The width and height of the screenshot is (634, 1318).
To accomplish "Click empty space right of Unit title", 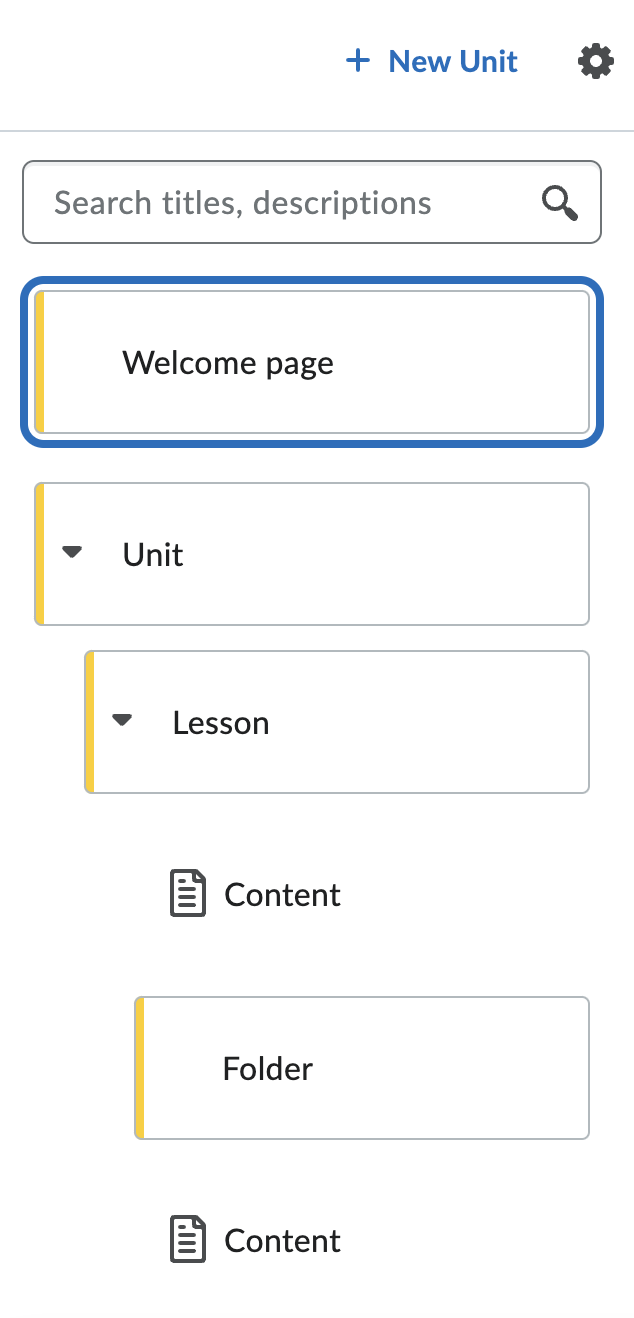I will click(x=400, y=554).
